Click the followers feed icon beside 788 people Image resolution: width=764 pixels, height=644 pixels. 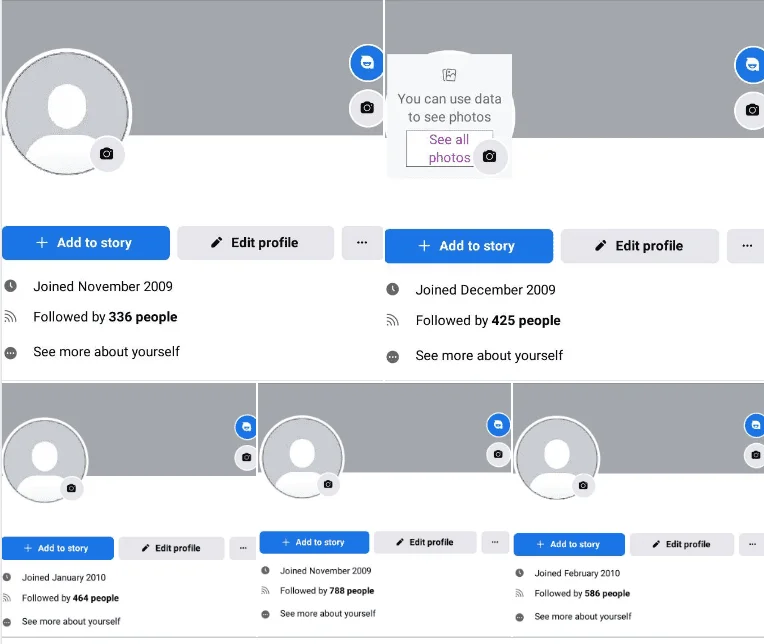pos(266,590)
